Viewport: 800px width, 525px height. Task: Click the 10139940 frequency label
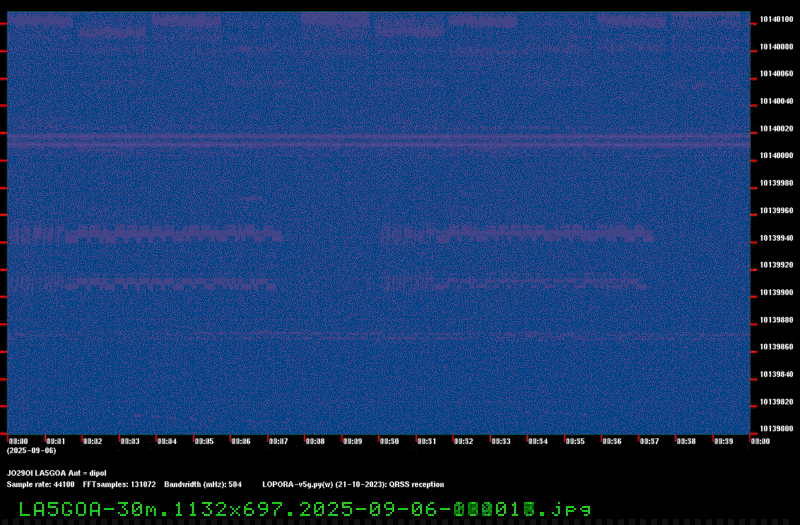point(776,238)
